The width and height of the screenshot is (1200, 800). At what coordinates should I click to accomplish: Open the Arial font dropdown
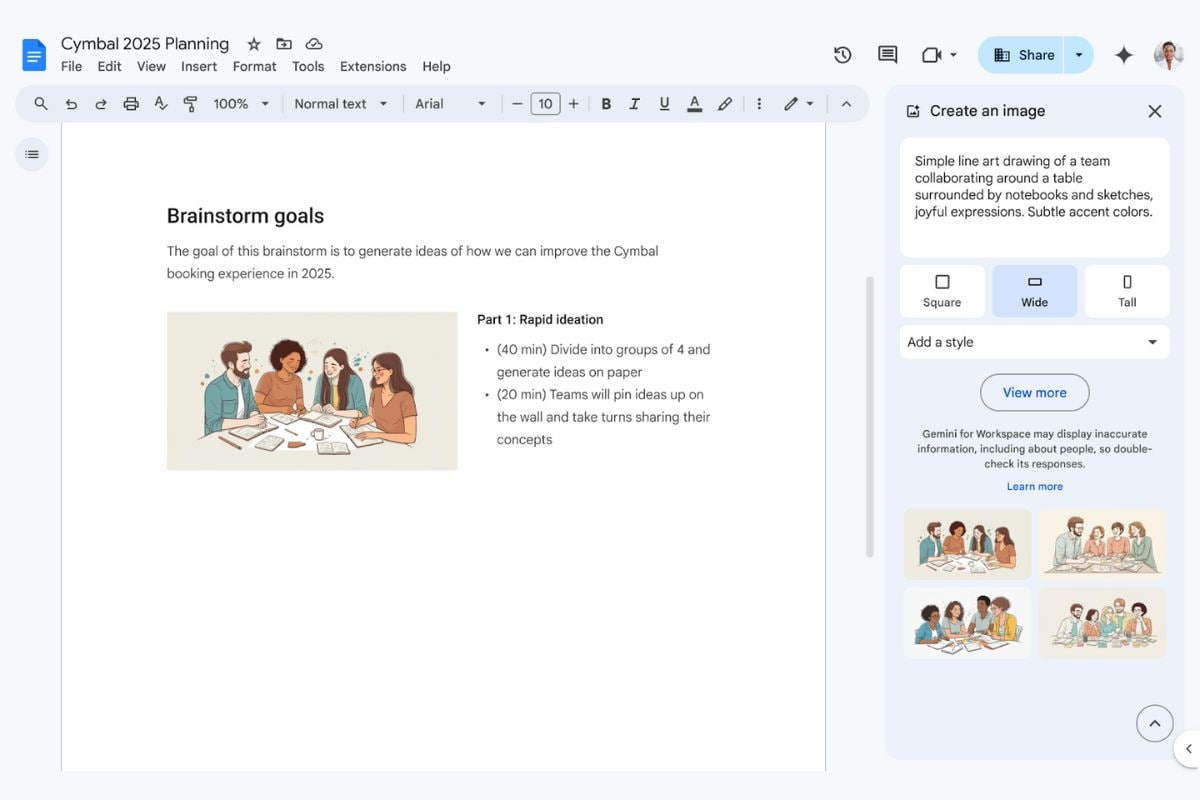click(x=450, y=104)
